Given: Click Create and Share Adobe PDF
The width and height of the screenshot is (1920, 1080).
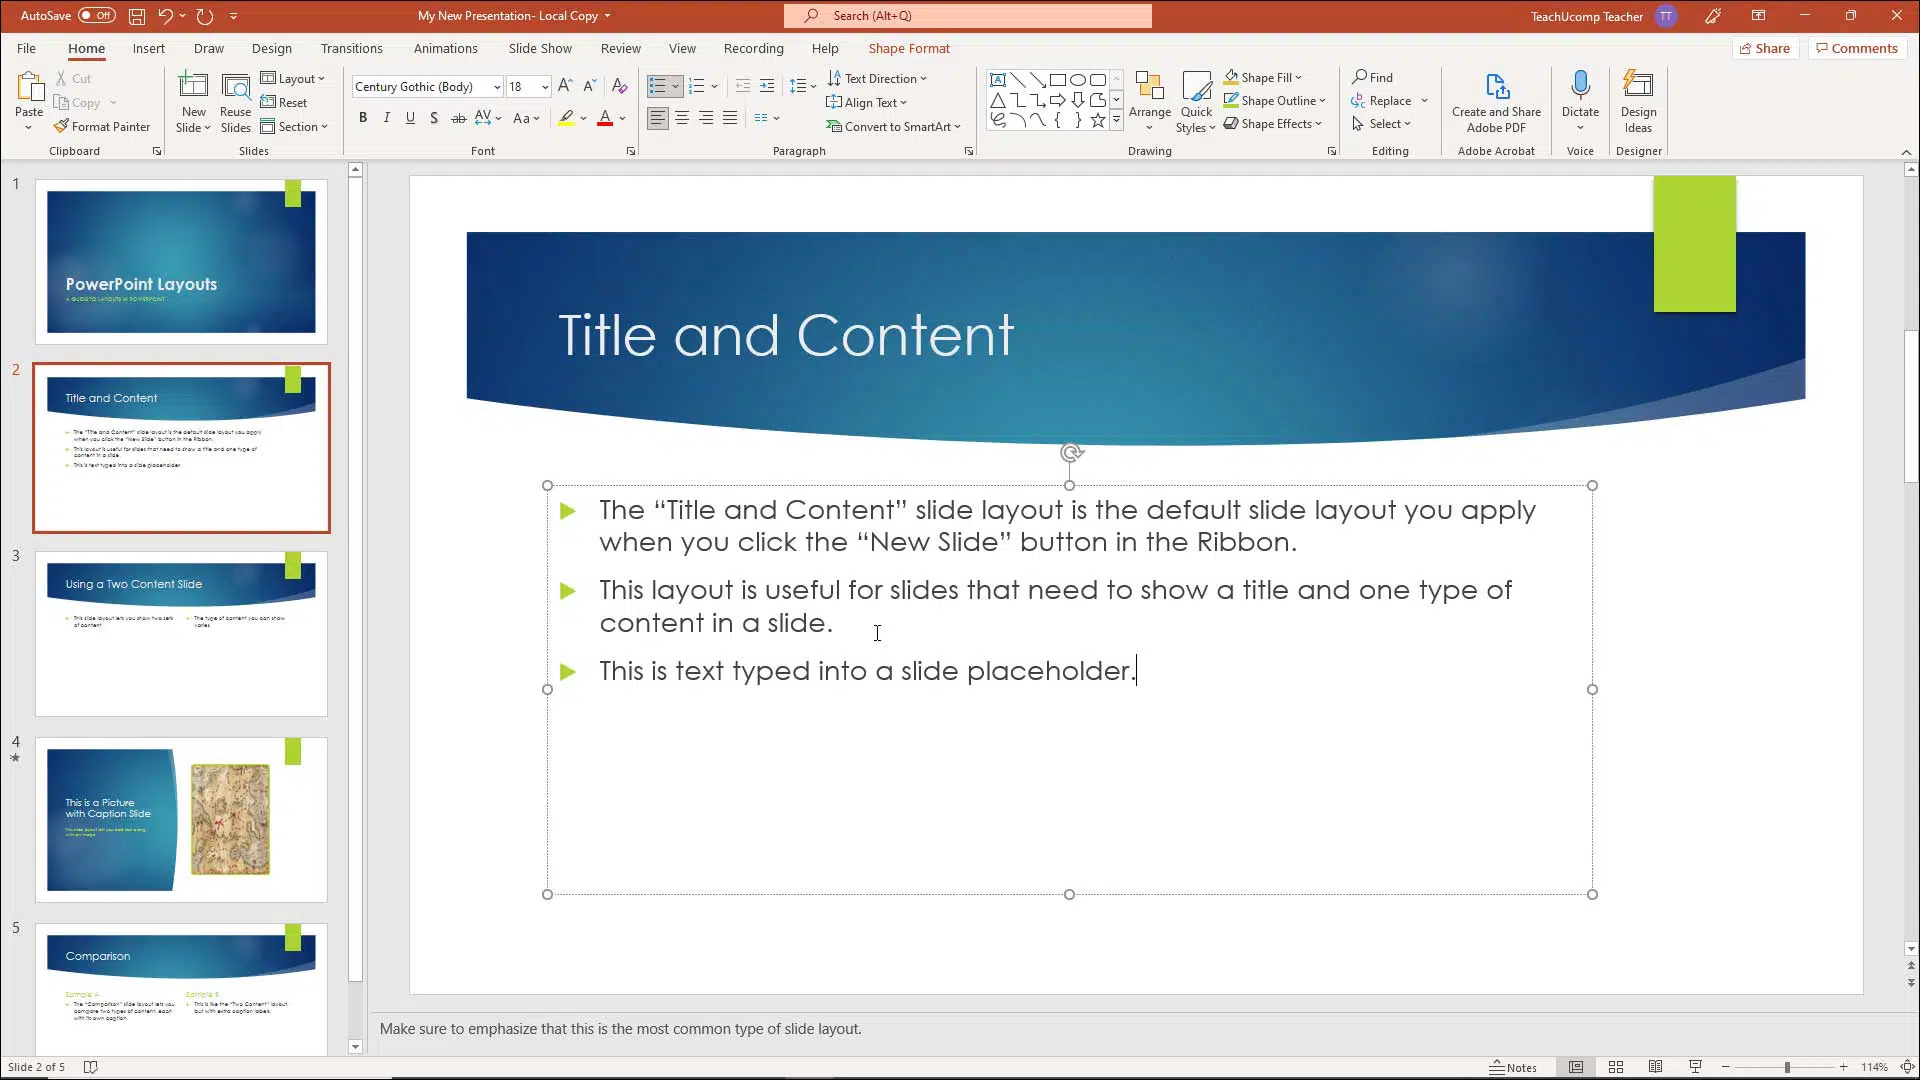Looking at the screenshot, I should click(x=1495, y=100).
